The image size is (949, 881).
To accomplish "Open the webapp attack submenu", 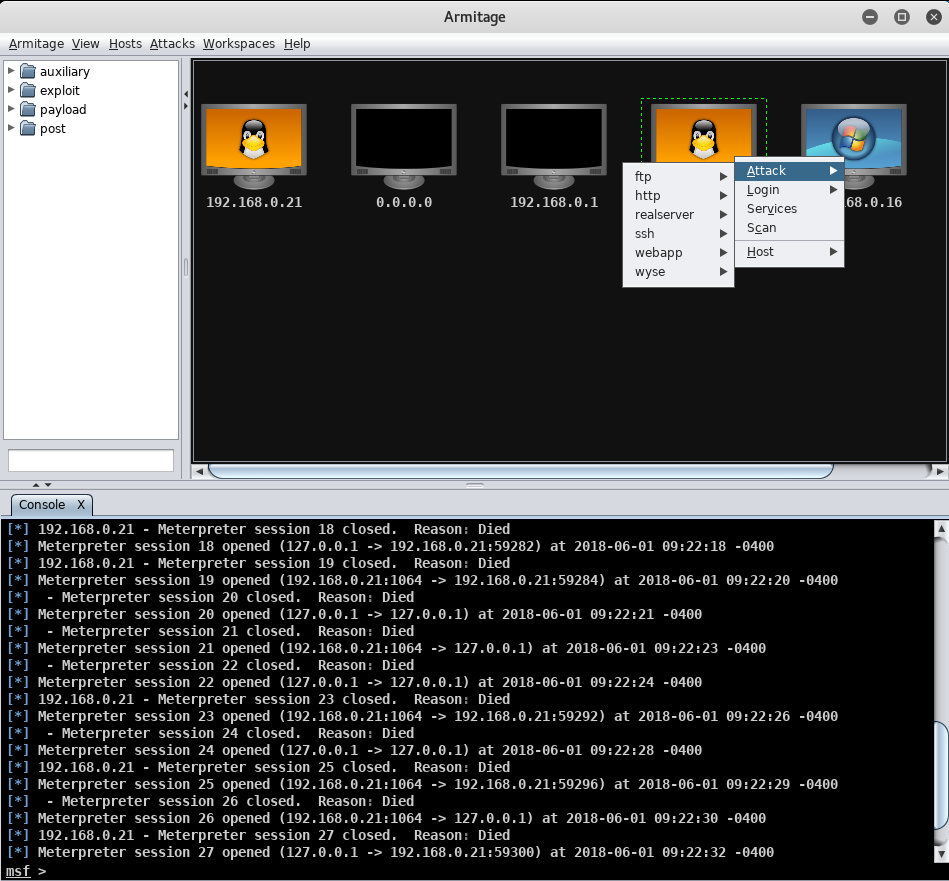I will (x=678, y=252).
